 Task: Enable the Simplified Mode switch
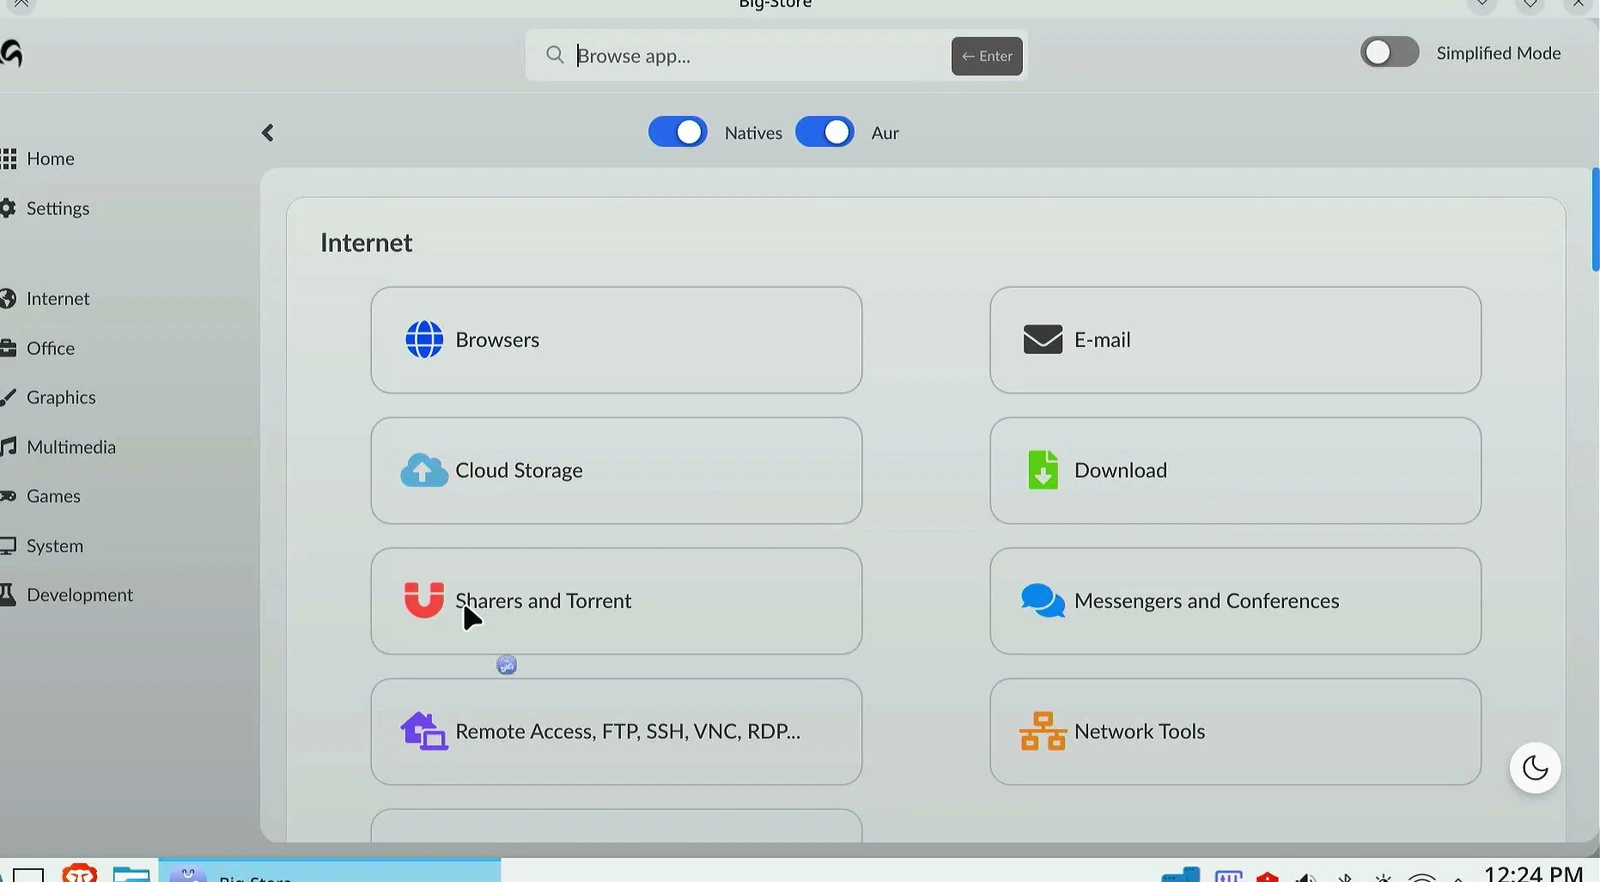tap(1389, 52)
